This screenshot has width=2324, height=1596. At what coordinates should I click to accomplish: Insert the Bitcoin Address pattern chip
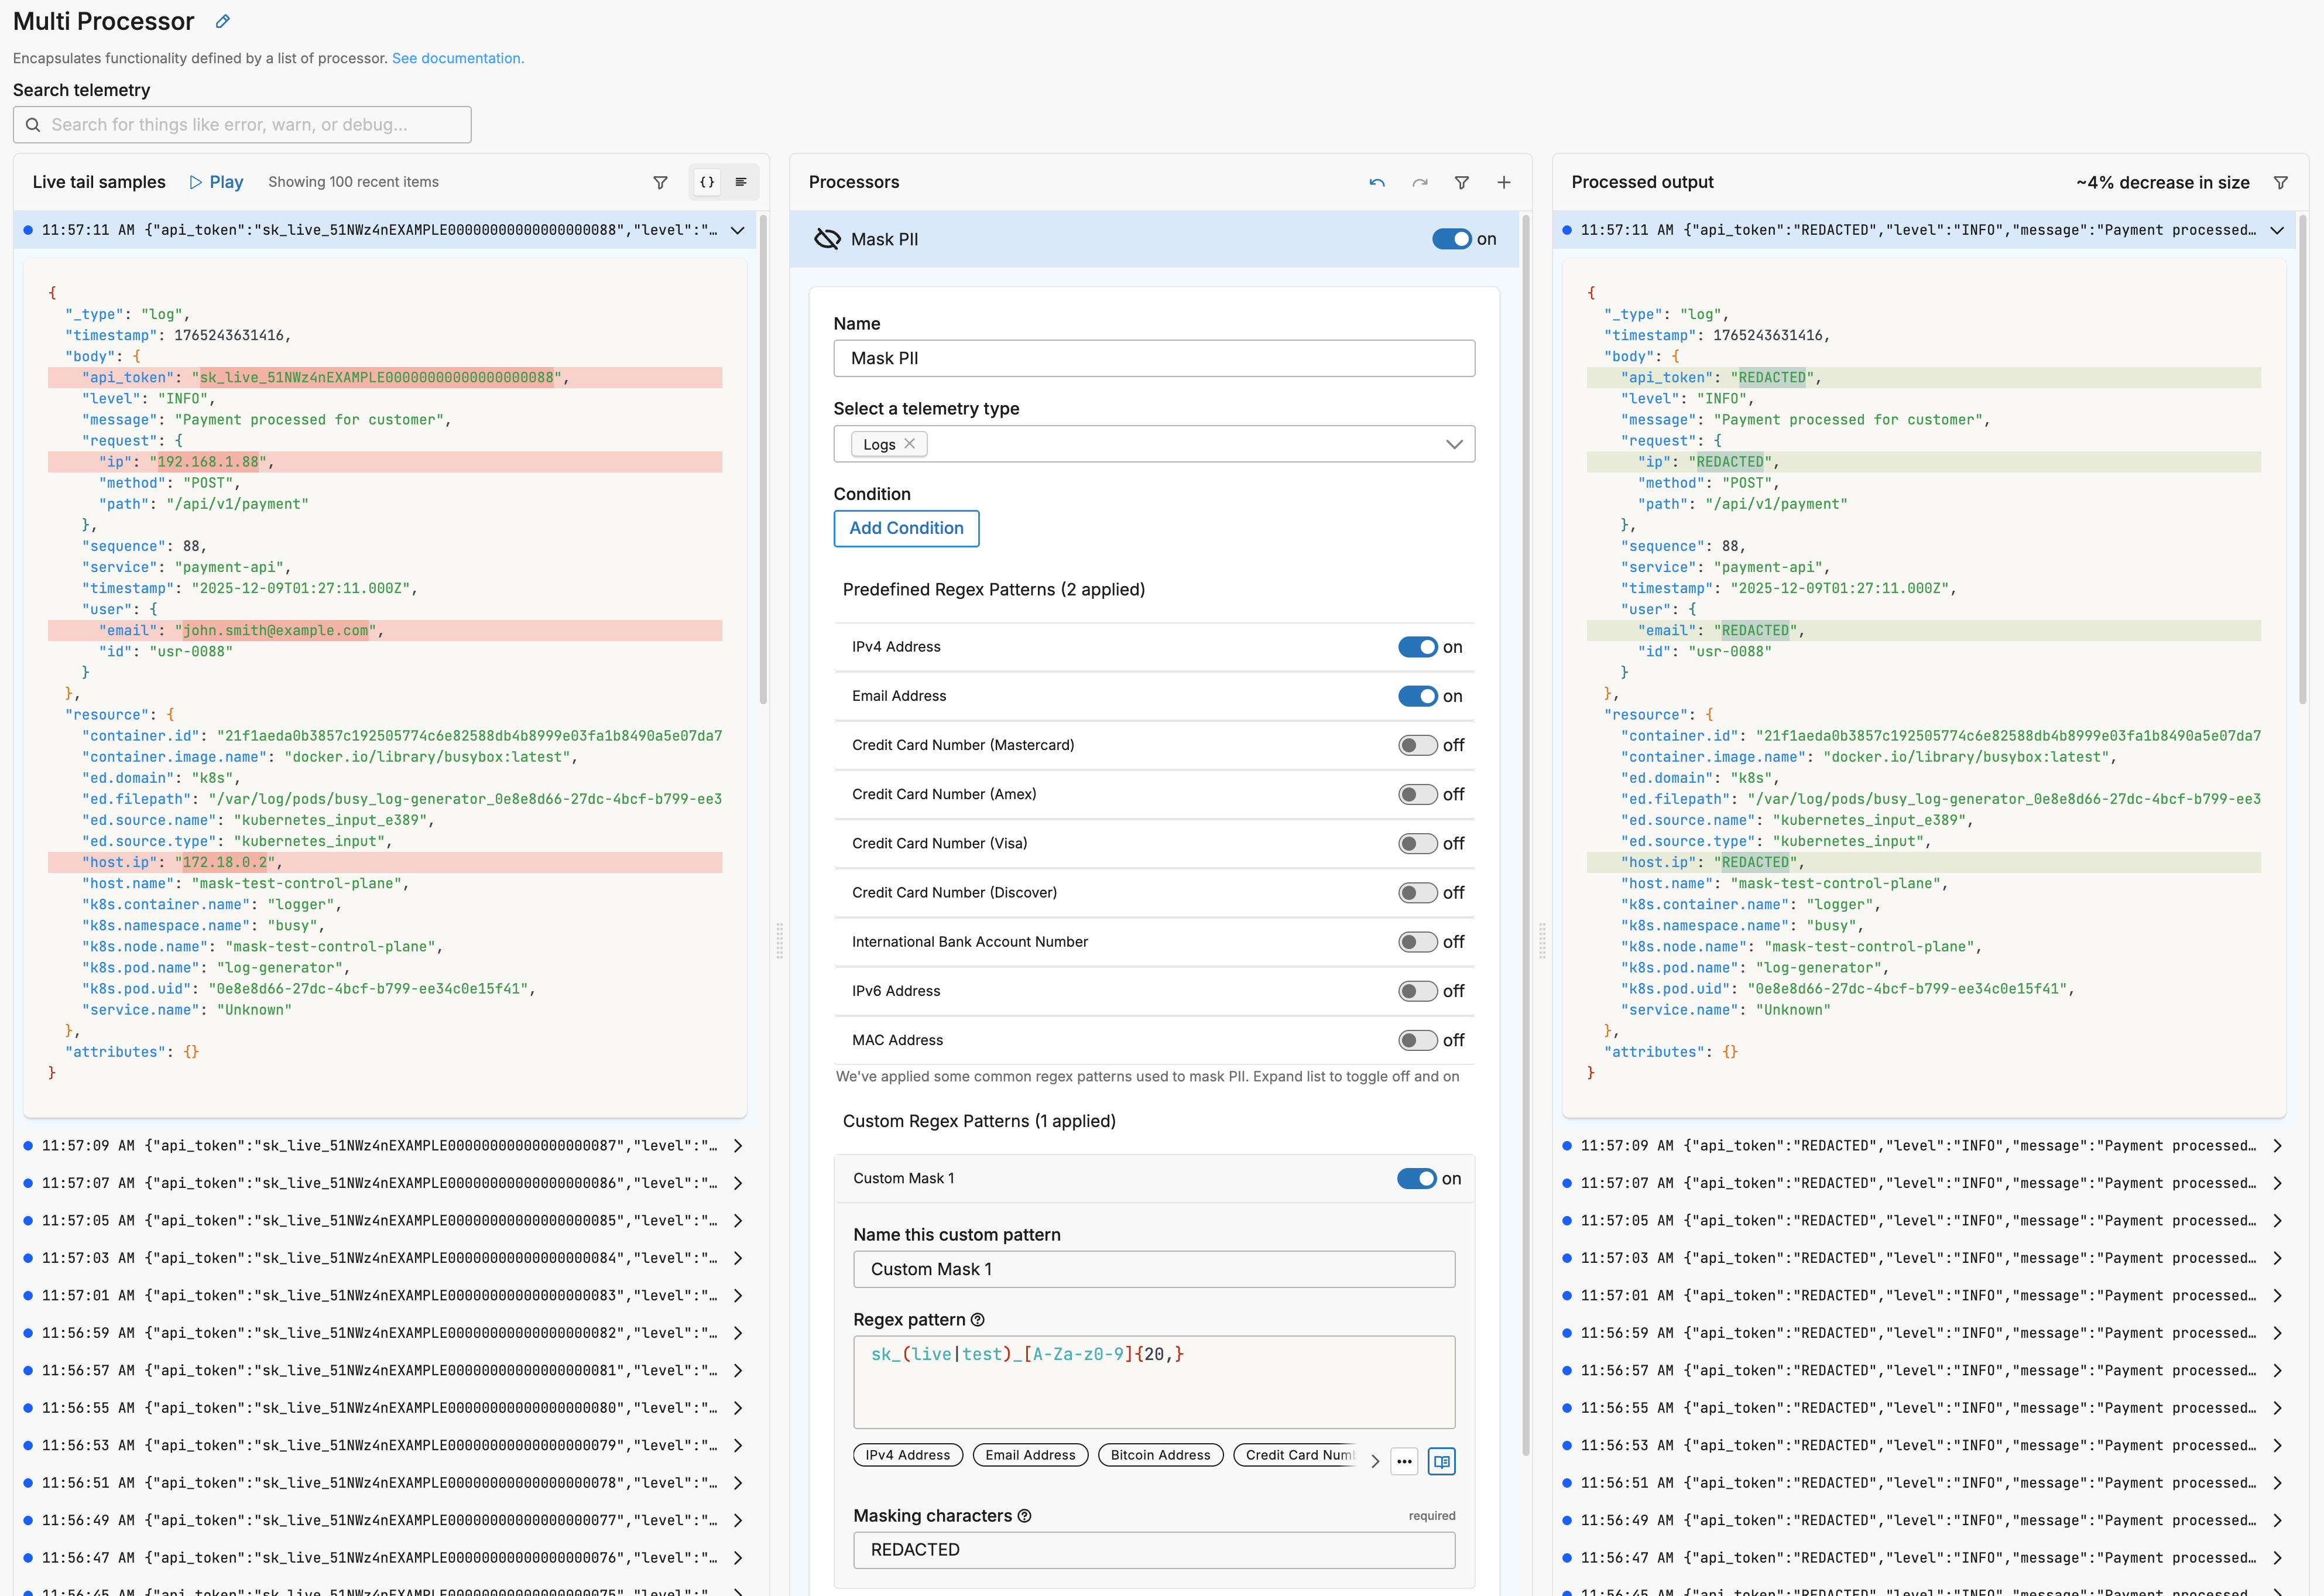(1160, 1455)
